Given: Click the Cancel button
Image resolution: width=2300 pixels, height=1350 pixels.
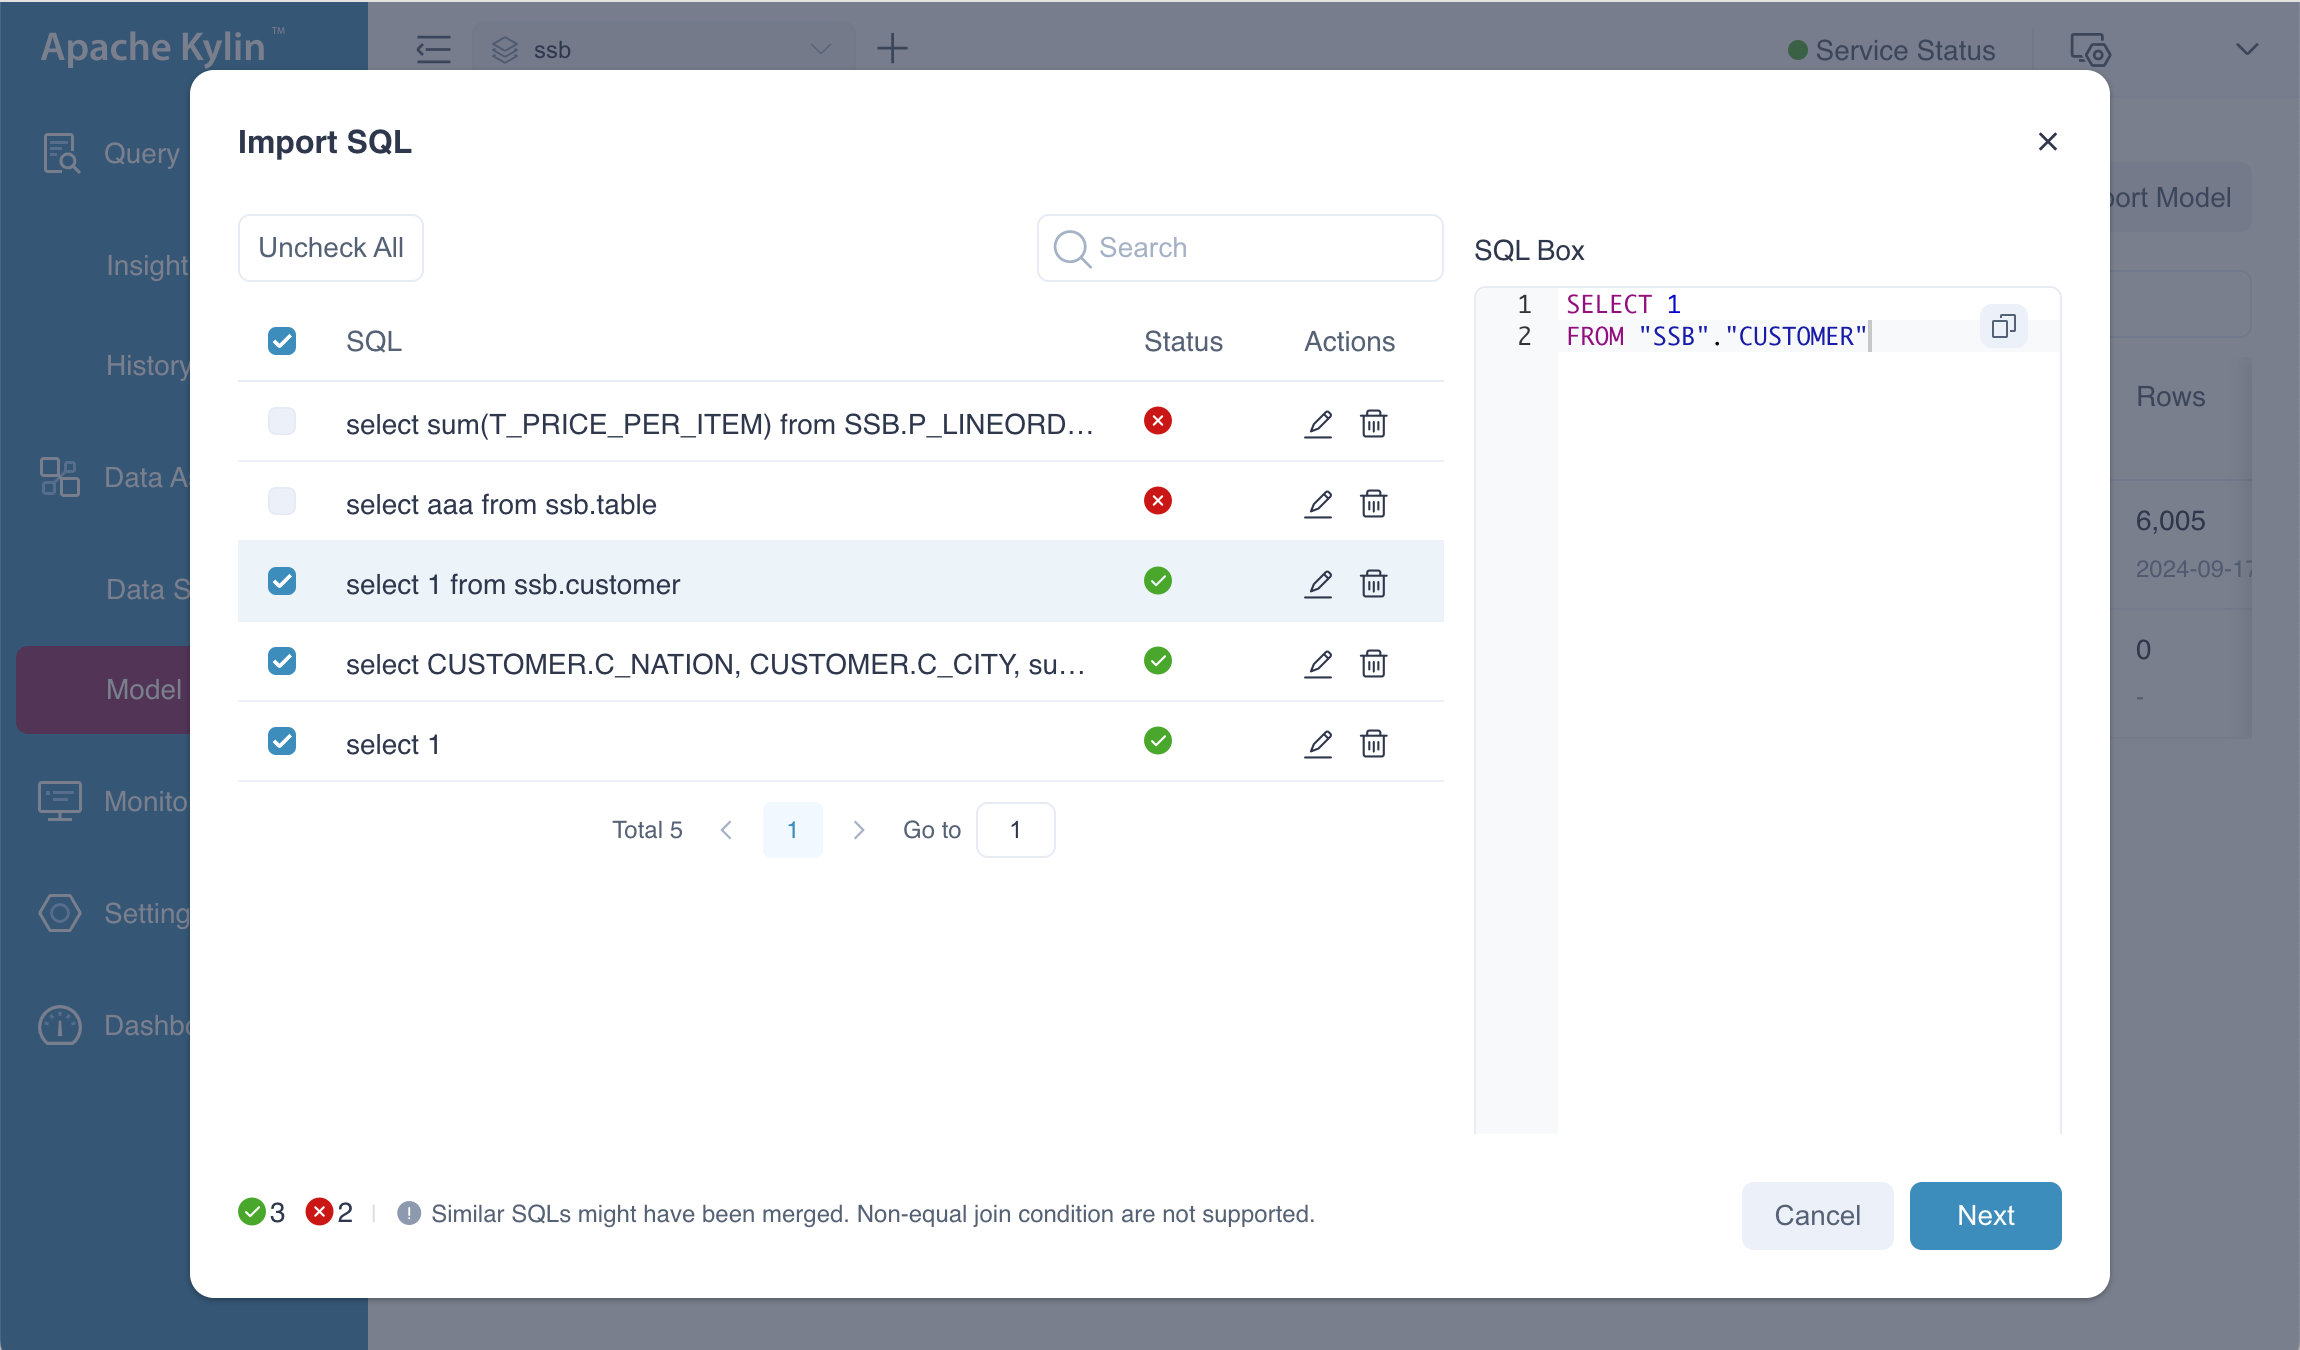Looking at the screenshot, I should click(x=1817, y=1215).
